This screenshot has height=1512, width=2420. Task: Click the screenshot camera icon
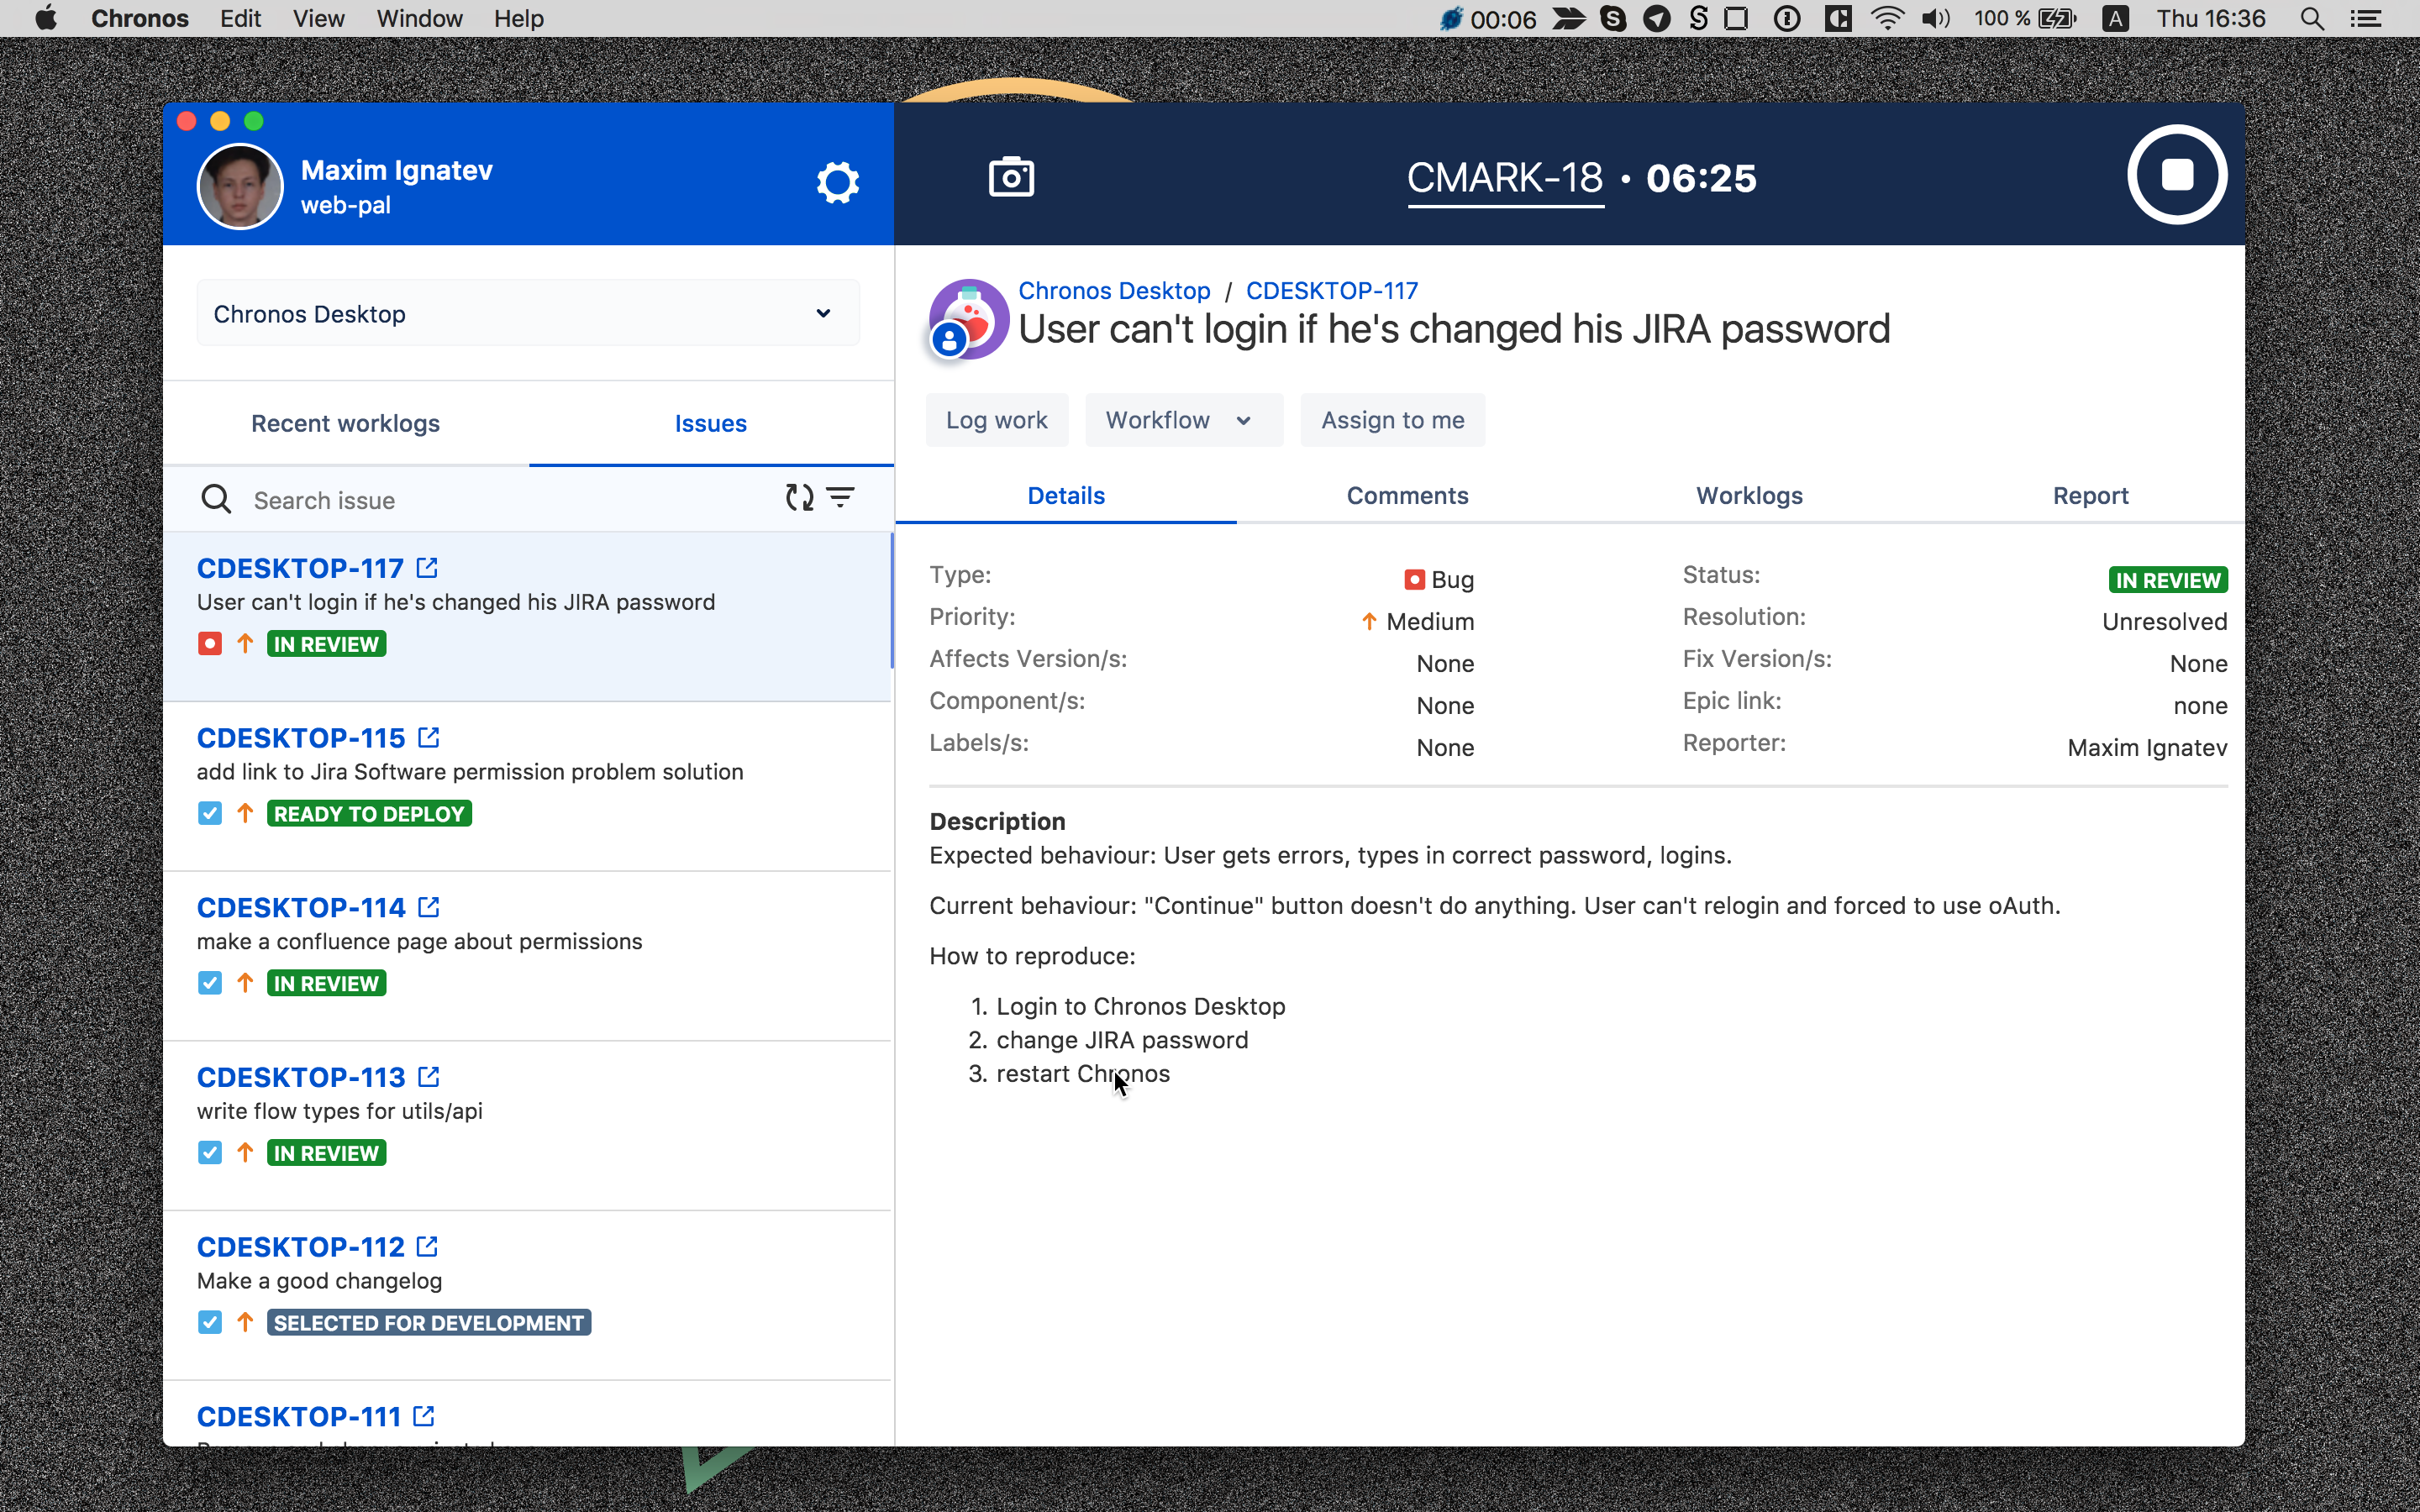(x=1011, y=178)
